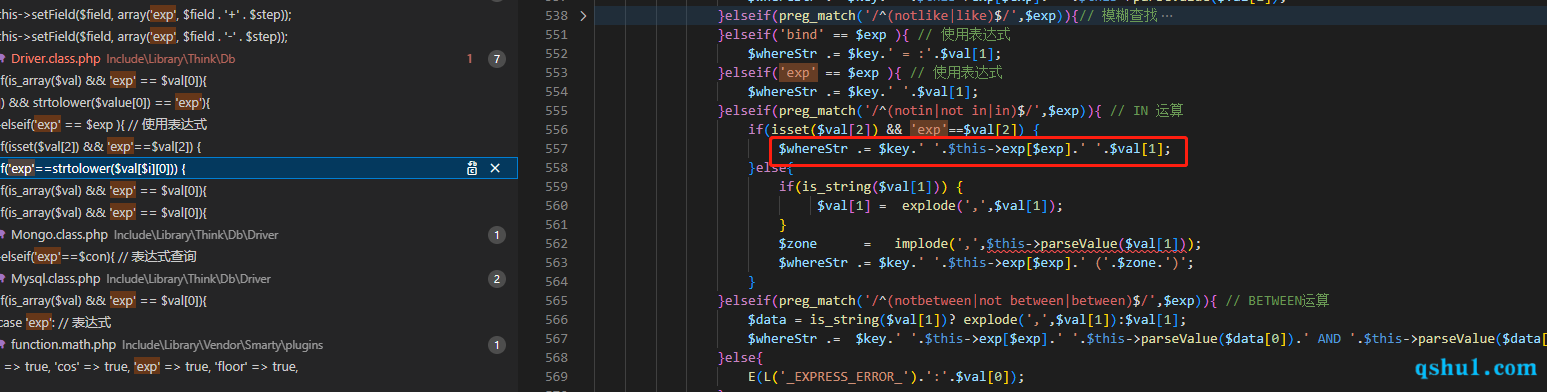Click the match count badge 7 for Driver.class.php
1547x392 pixels.
[497, 59]
